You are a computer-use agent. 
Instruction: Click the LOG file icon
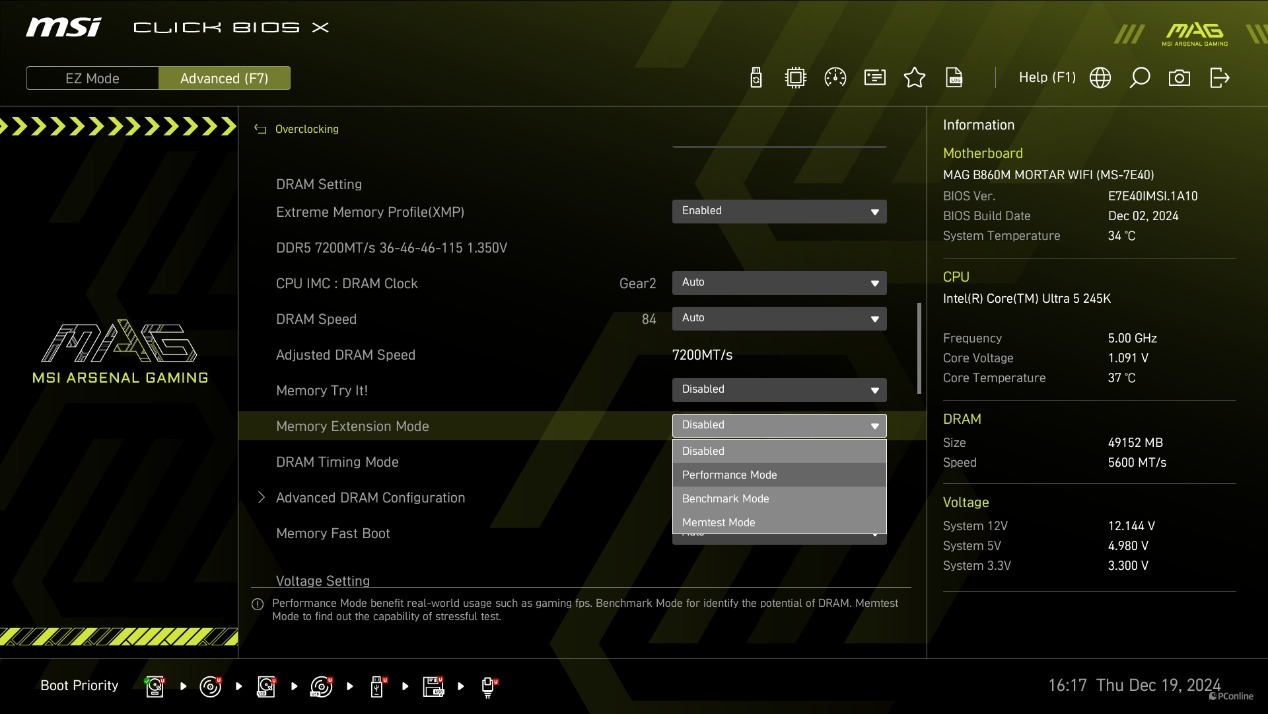[x=954, y=78]
